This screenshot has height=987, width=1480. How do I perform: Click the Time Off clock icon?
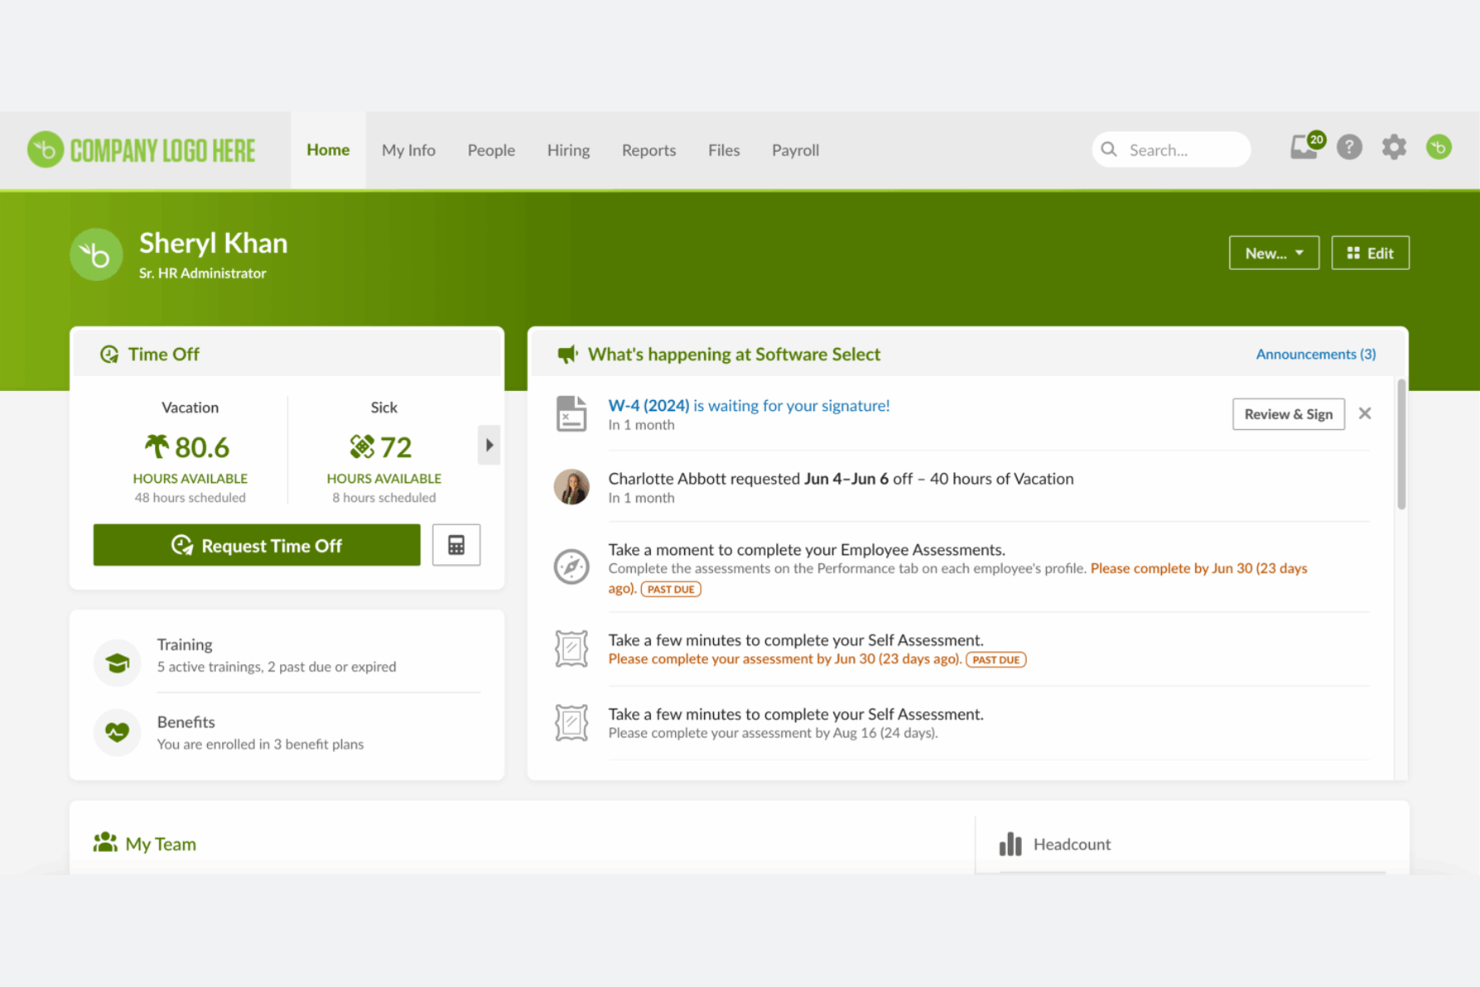109,353
